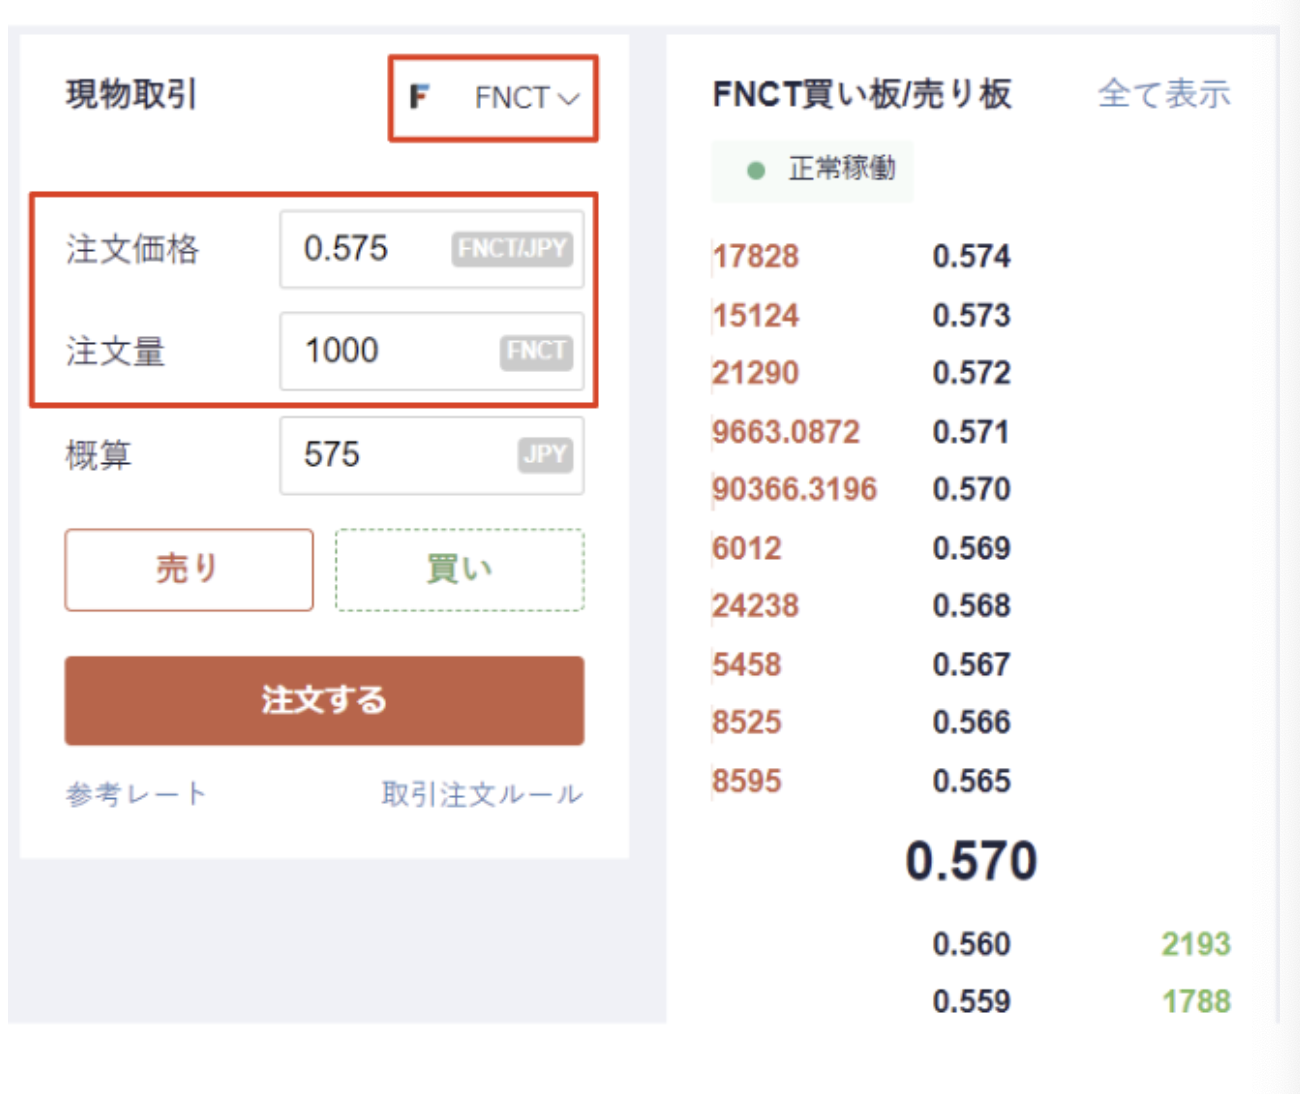
Task: Click 全て表示 to show full order book
Action: click(x=1163, y=94)
